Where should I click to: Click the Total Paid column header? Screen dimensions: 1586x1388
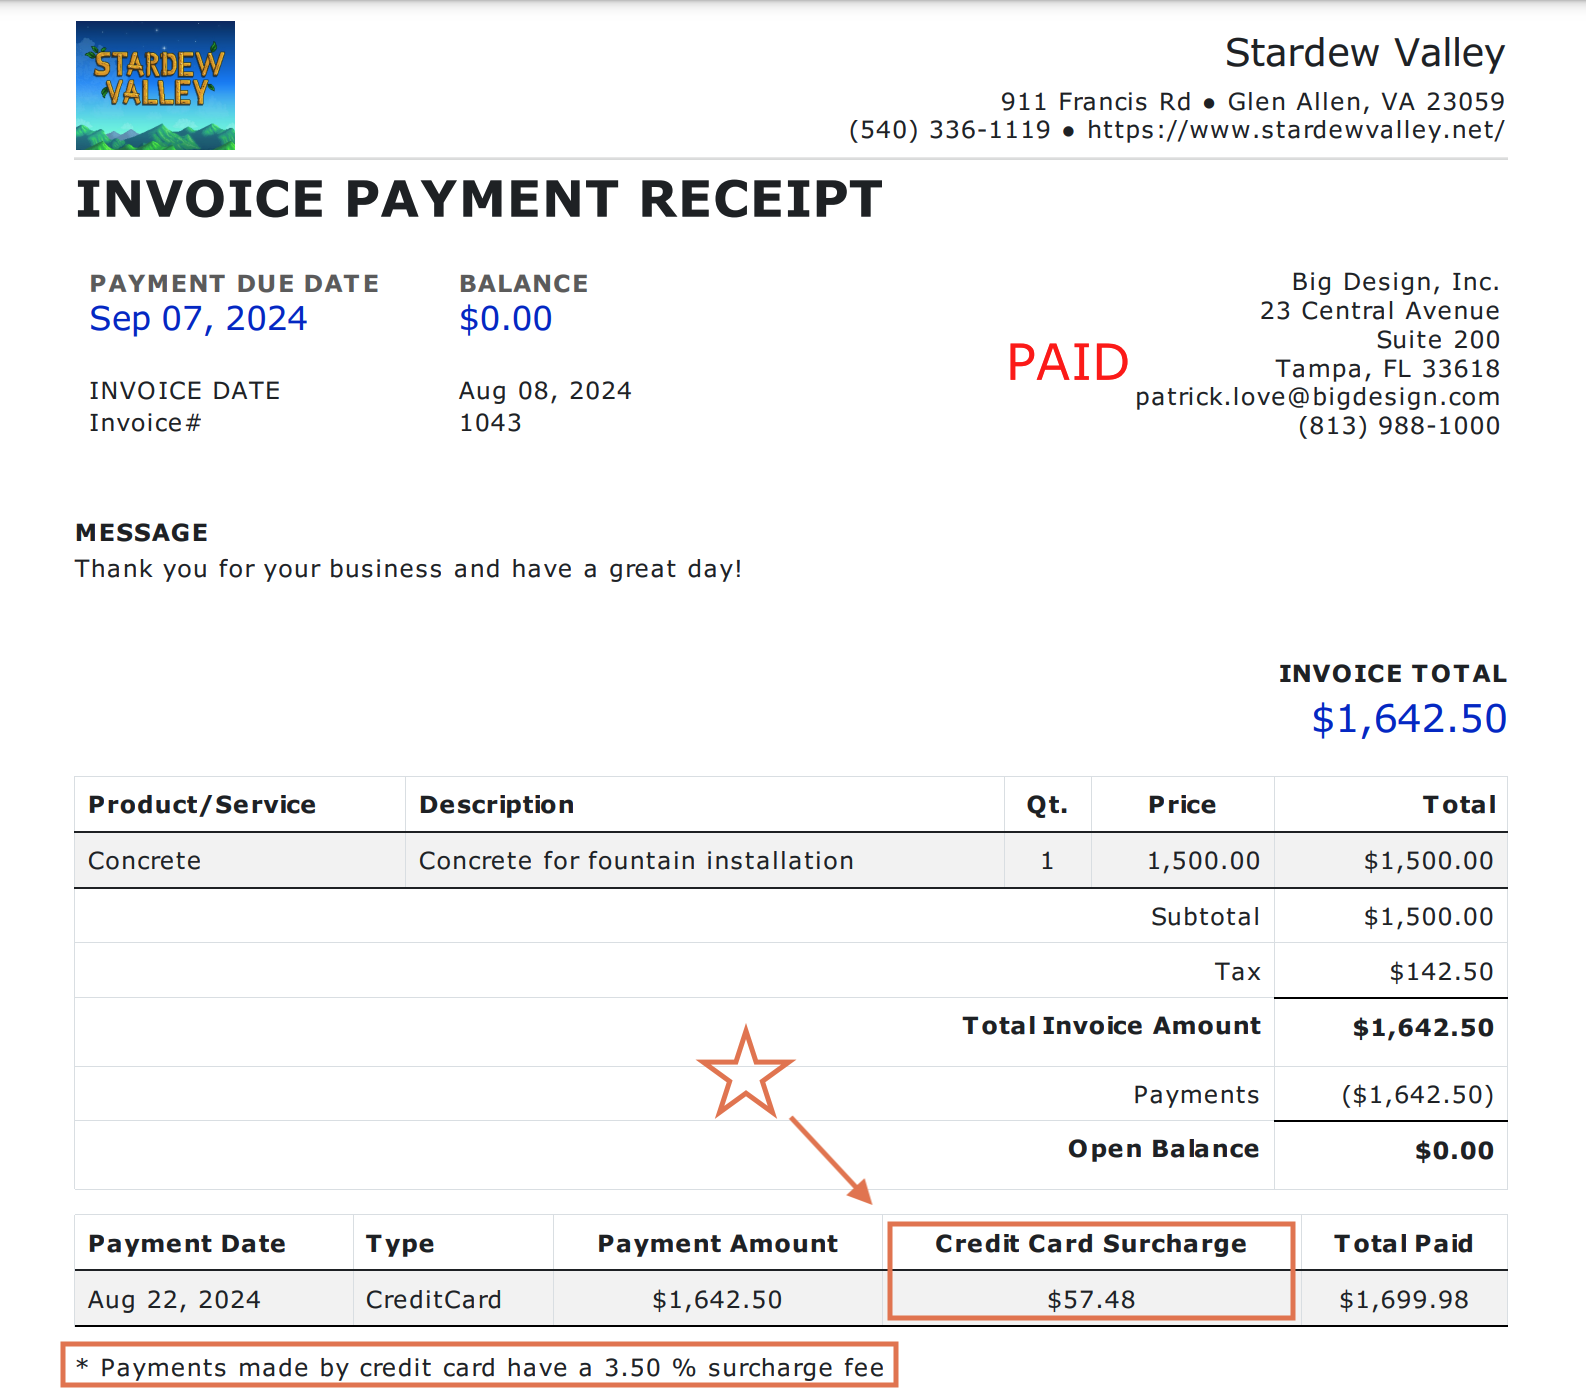click(1403, 1244)
